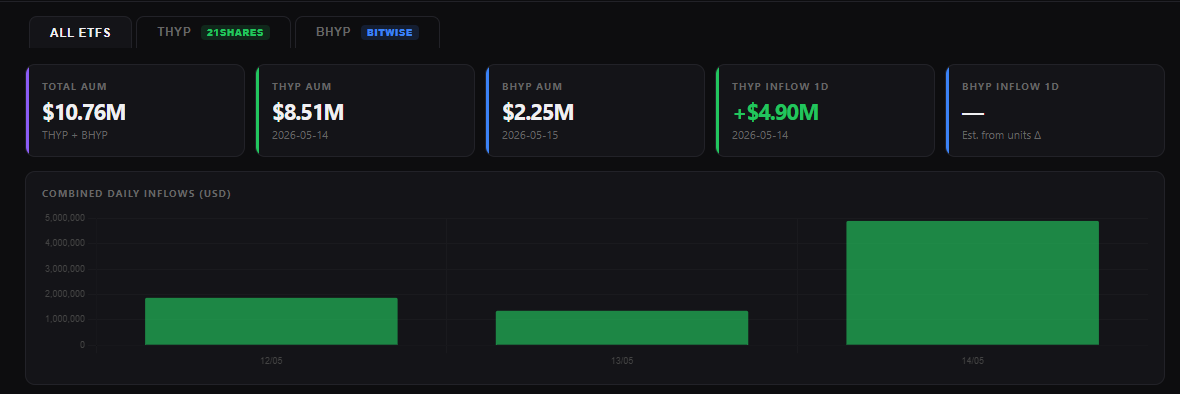
Task: Click the 3,000,000 axis label
Action: click(65, 268)
